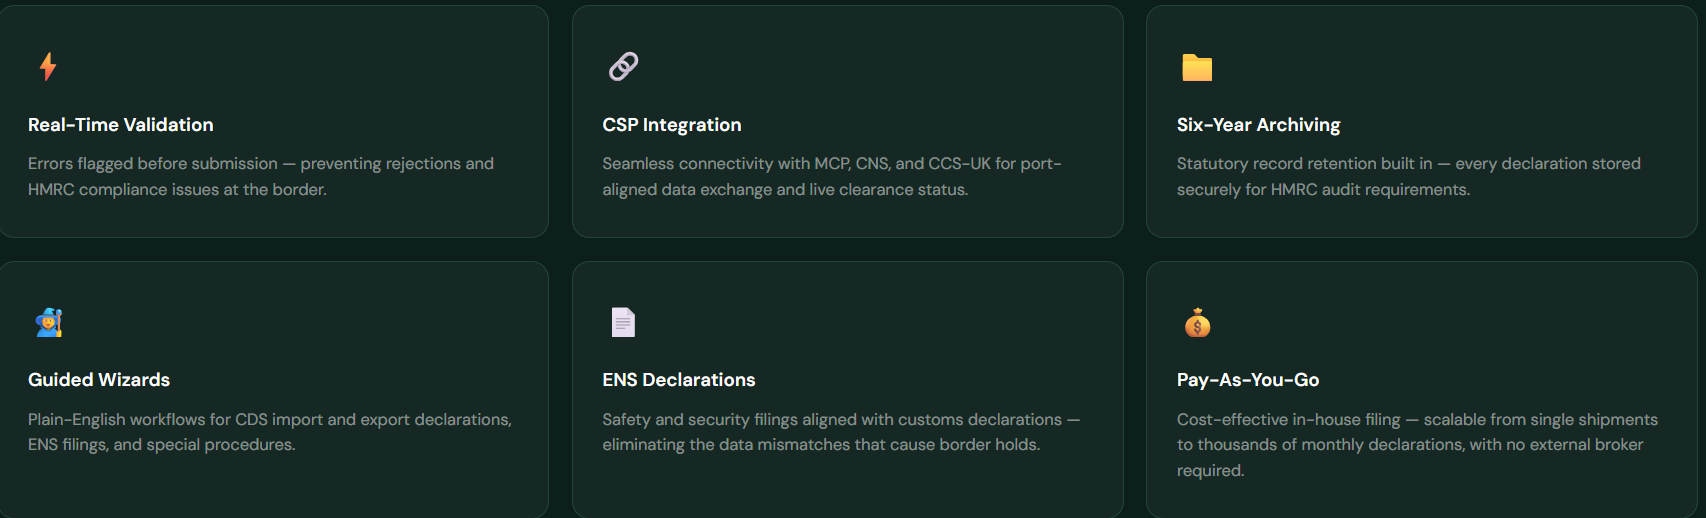Click the 'Cost-effective in-house filing' description

point(1417,419)
